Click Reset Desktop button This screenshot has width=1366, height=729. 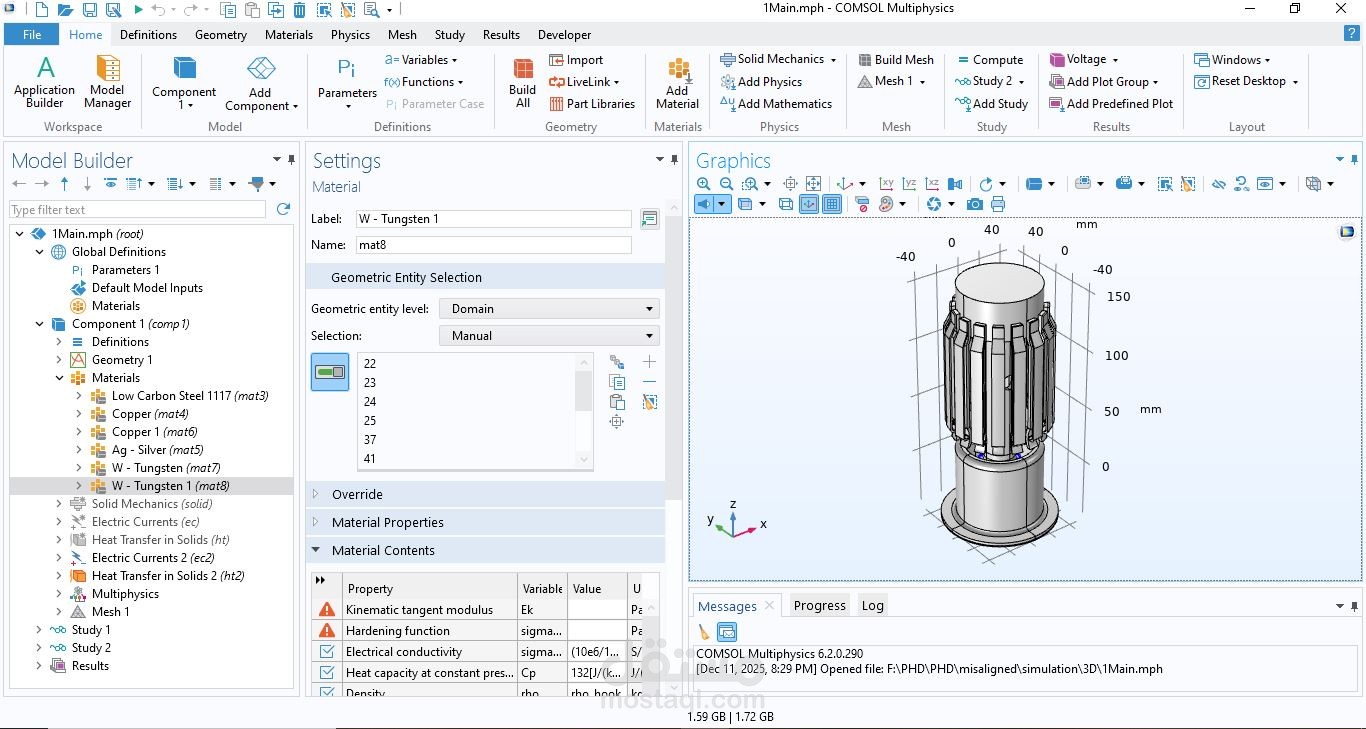(1246, 81)
